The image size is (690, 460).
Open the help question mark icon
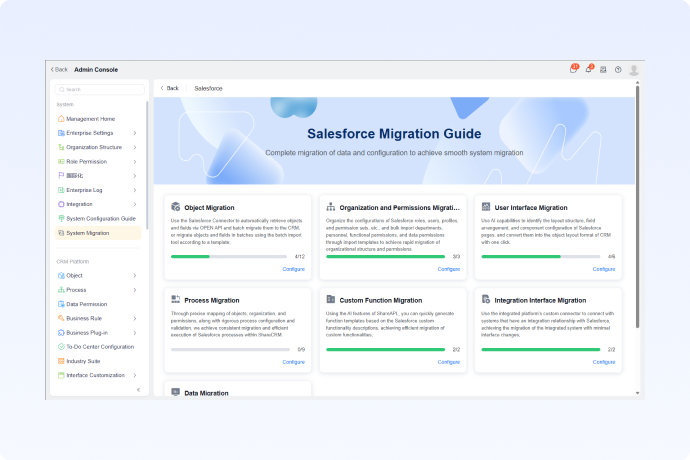pyautogui.click(x=618, y=70)
